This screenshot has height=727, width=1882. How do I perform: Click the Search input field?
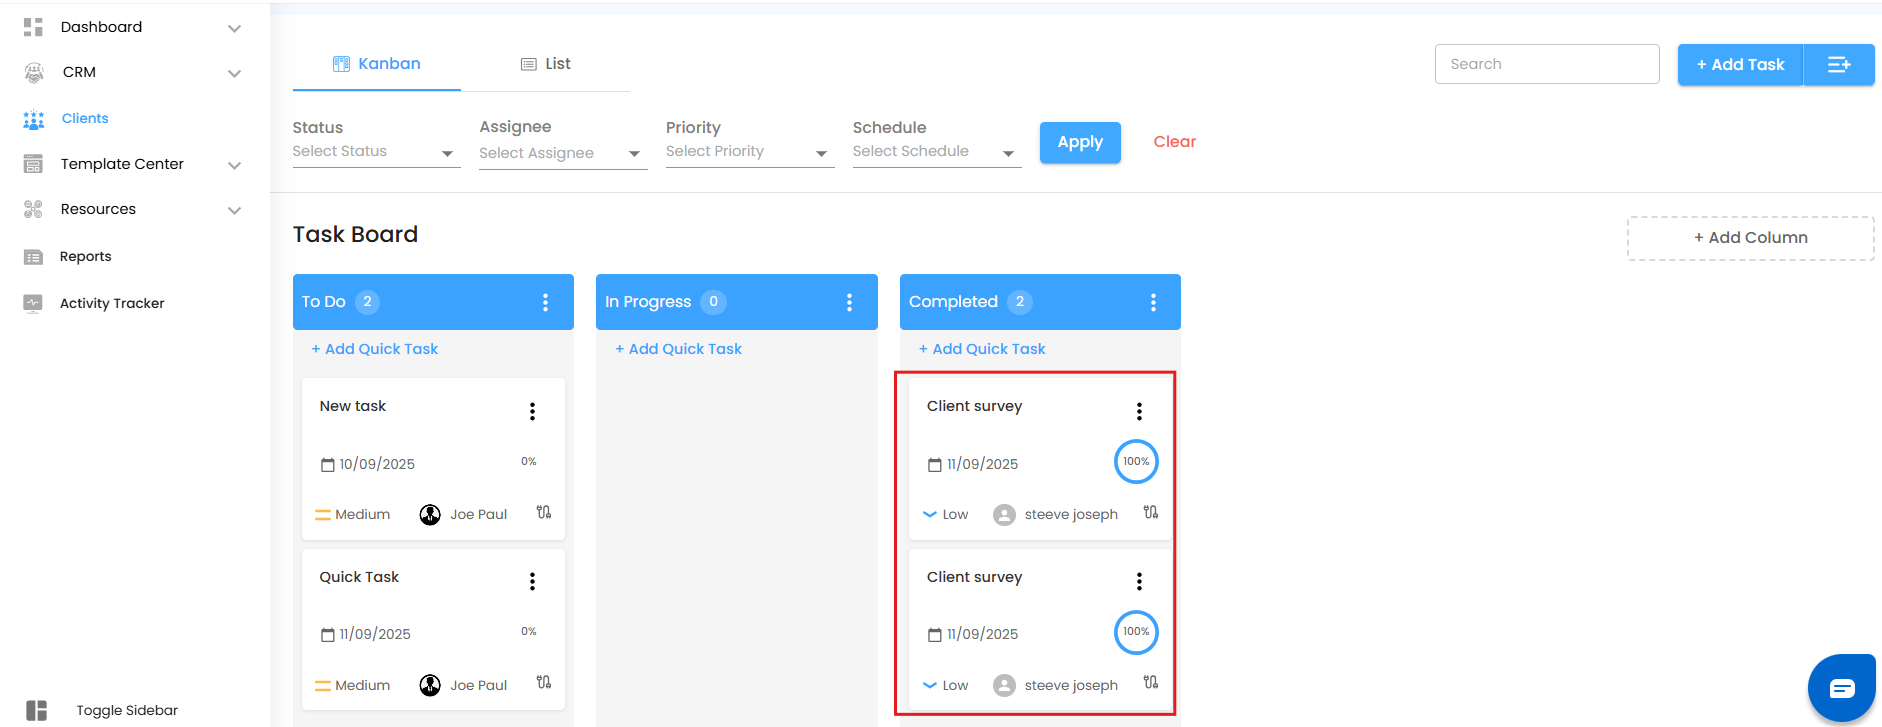(x=1547, y=64)
